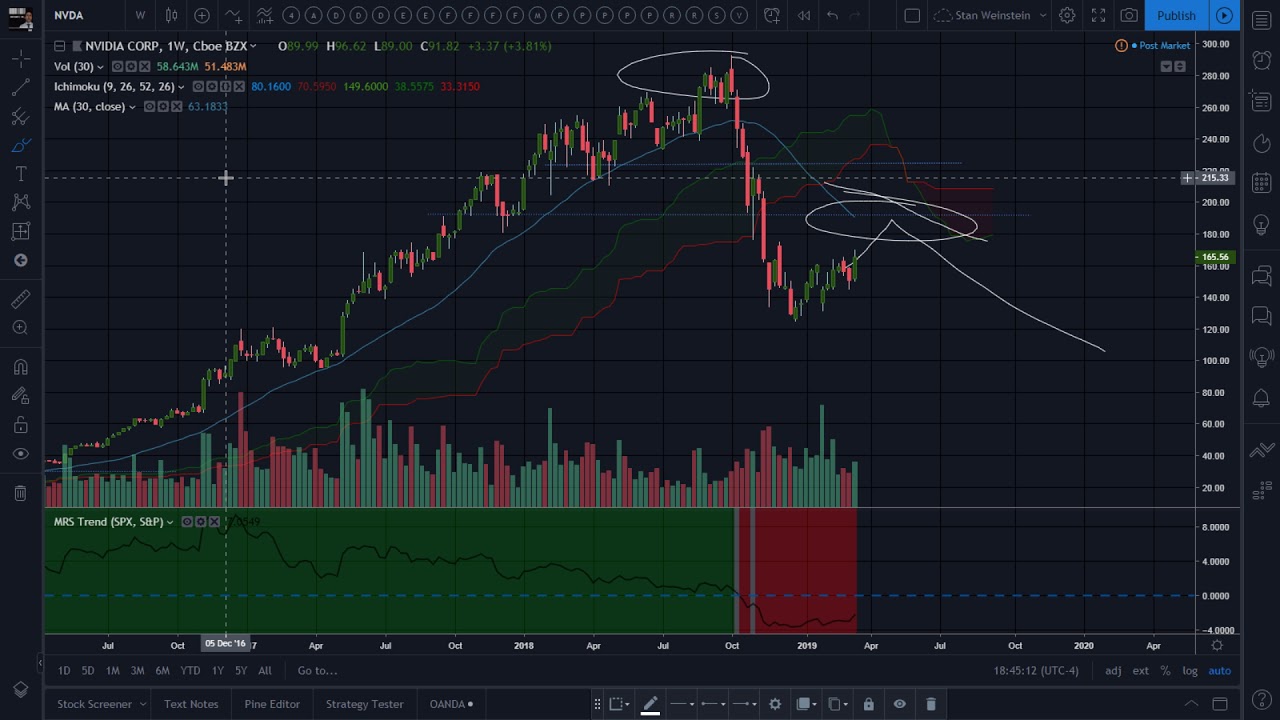Image resolution: width=1280 pixels, height=720 pixels.
Task: Select the ruler measure tool
Action: click(20, 299)
